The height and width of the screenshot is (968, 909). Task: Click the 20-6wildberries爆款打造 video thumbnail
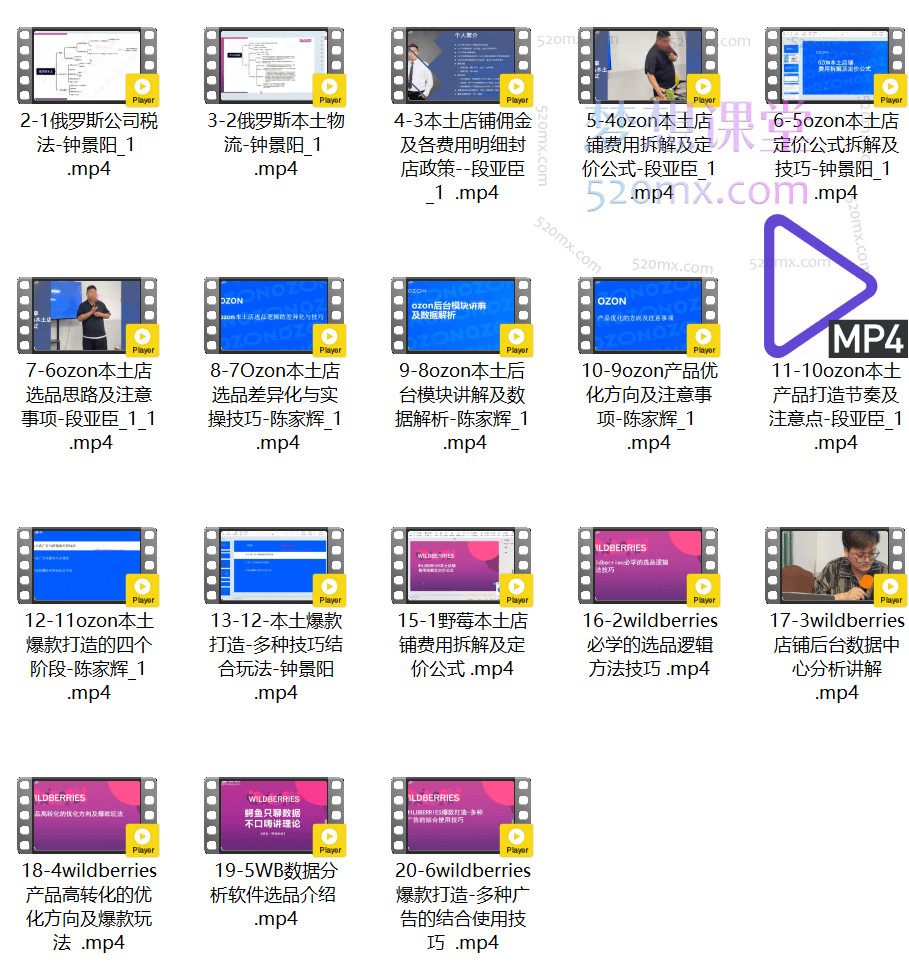462,815
